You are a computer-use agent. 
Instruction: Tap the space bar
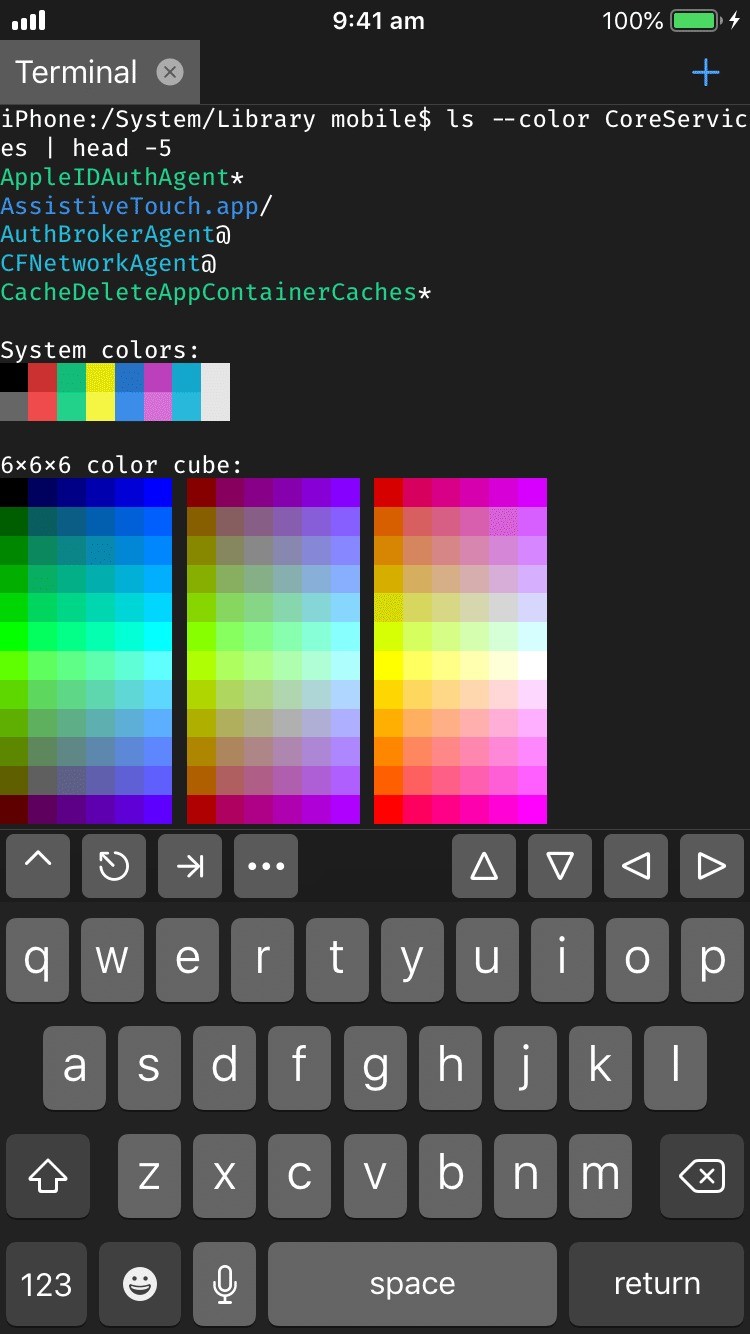coord(412,1284)
